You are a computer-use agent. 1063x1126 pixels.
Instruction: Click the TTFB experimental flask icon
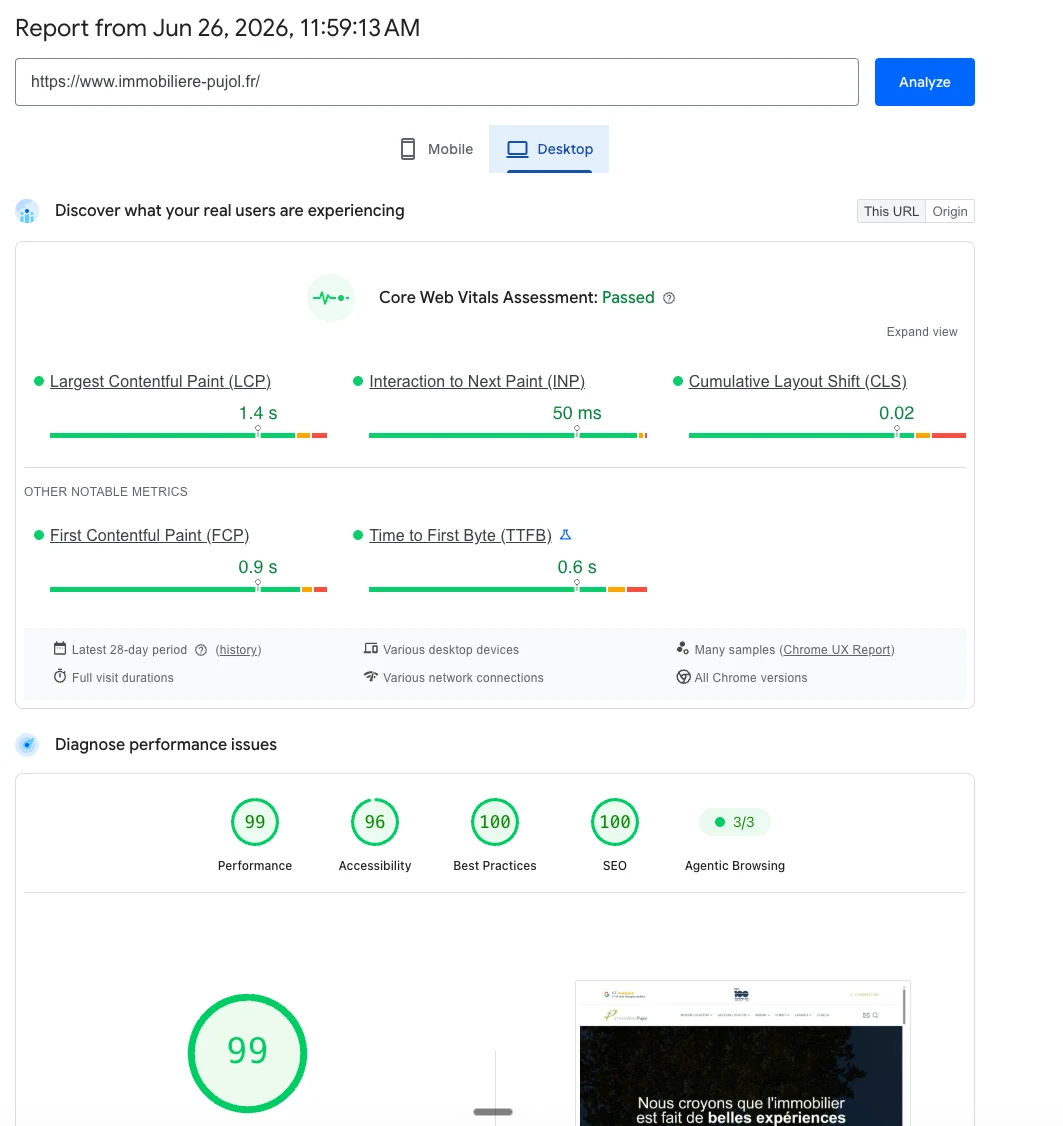pyautogui.click(x=565, y=535)
